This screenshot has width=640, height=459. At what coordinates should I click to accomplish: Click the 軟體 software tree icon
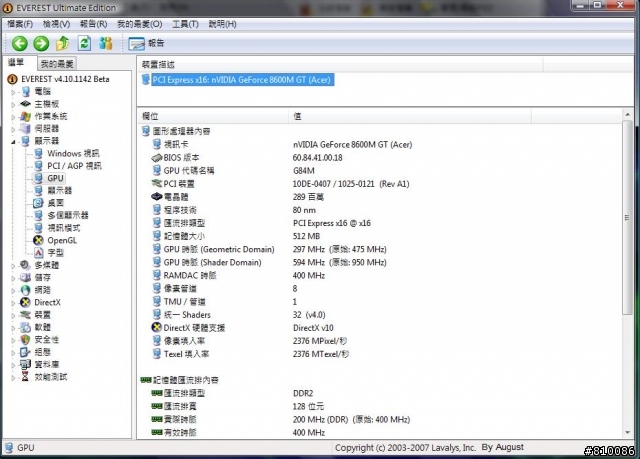click(25, 327)
